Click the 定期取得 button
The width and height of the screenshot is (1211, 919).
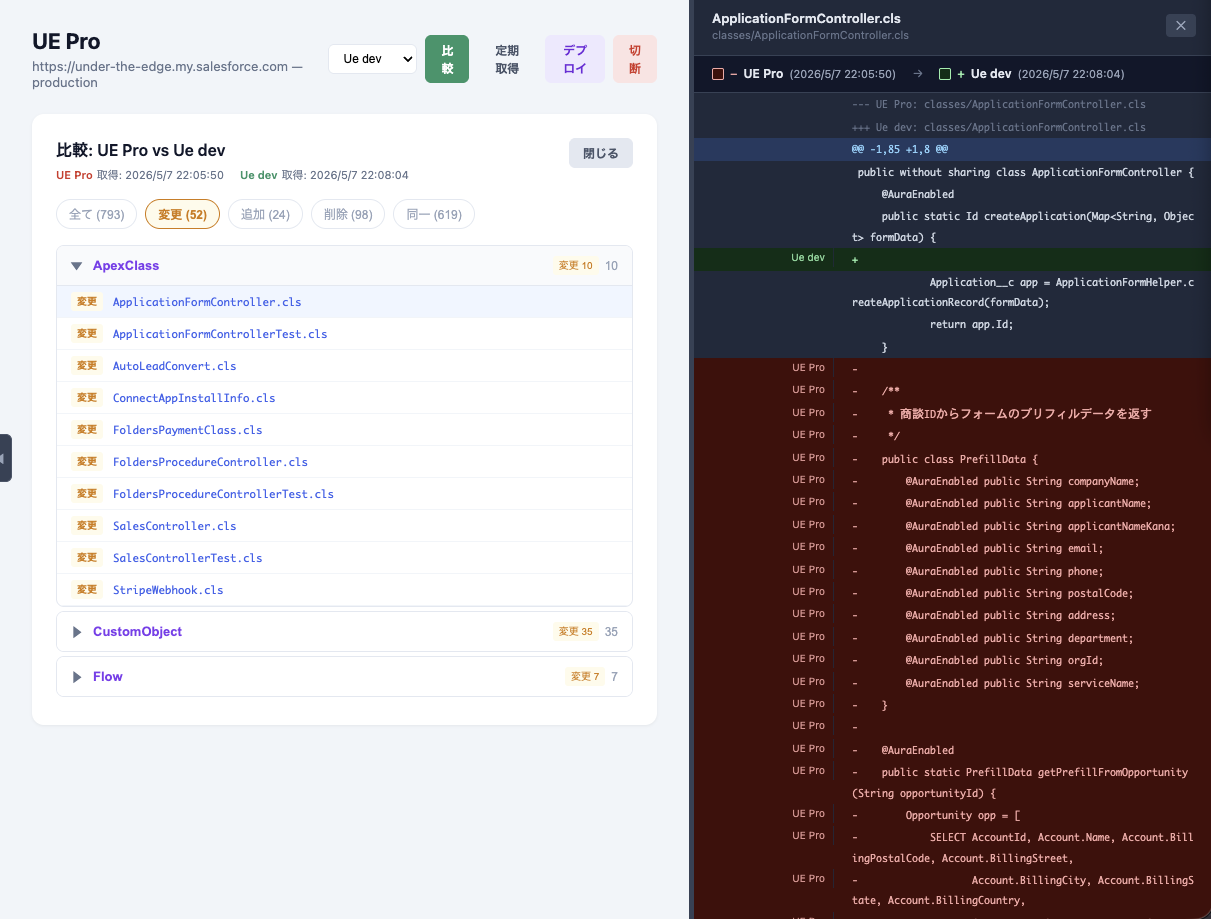coord(507,59)
